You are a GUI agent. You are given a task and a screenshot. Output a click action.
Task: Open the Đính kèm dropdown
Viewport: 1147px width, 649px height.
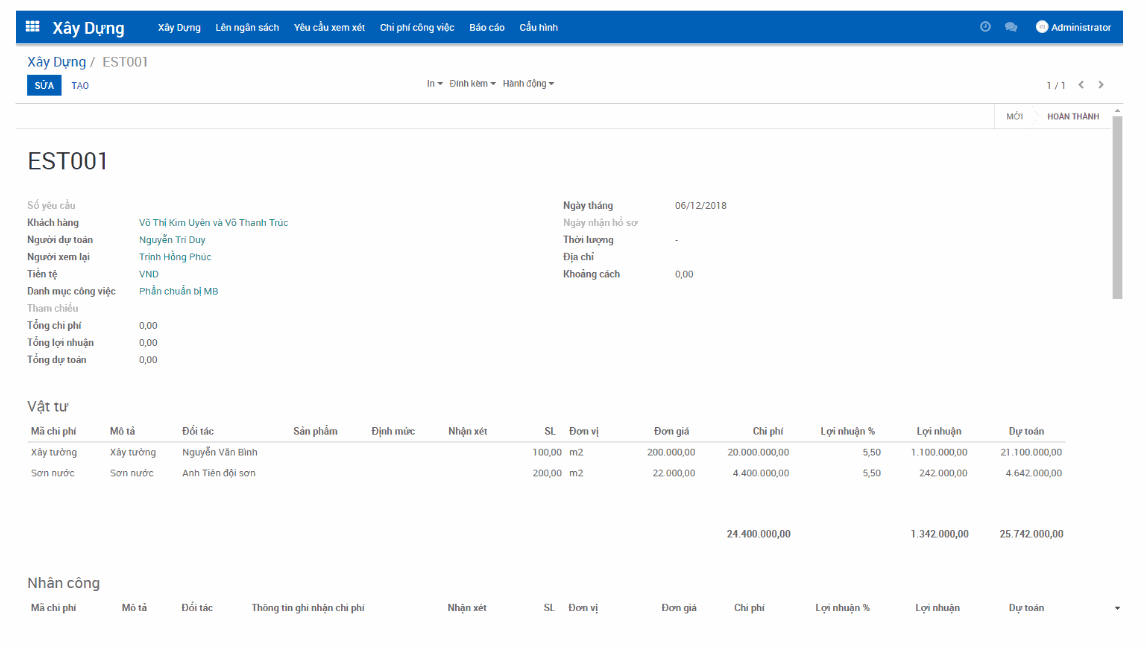coord(470,83)
